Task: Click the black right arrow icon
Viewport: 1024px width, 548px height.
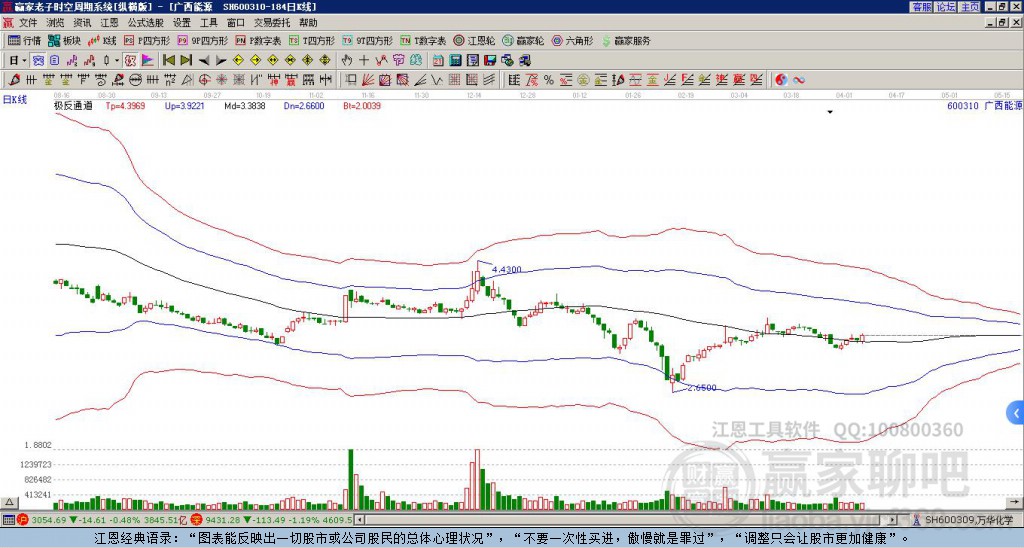Action: tap(221, 61)
